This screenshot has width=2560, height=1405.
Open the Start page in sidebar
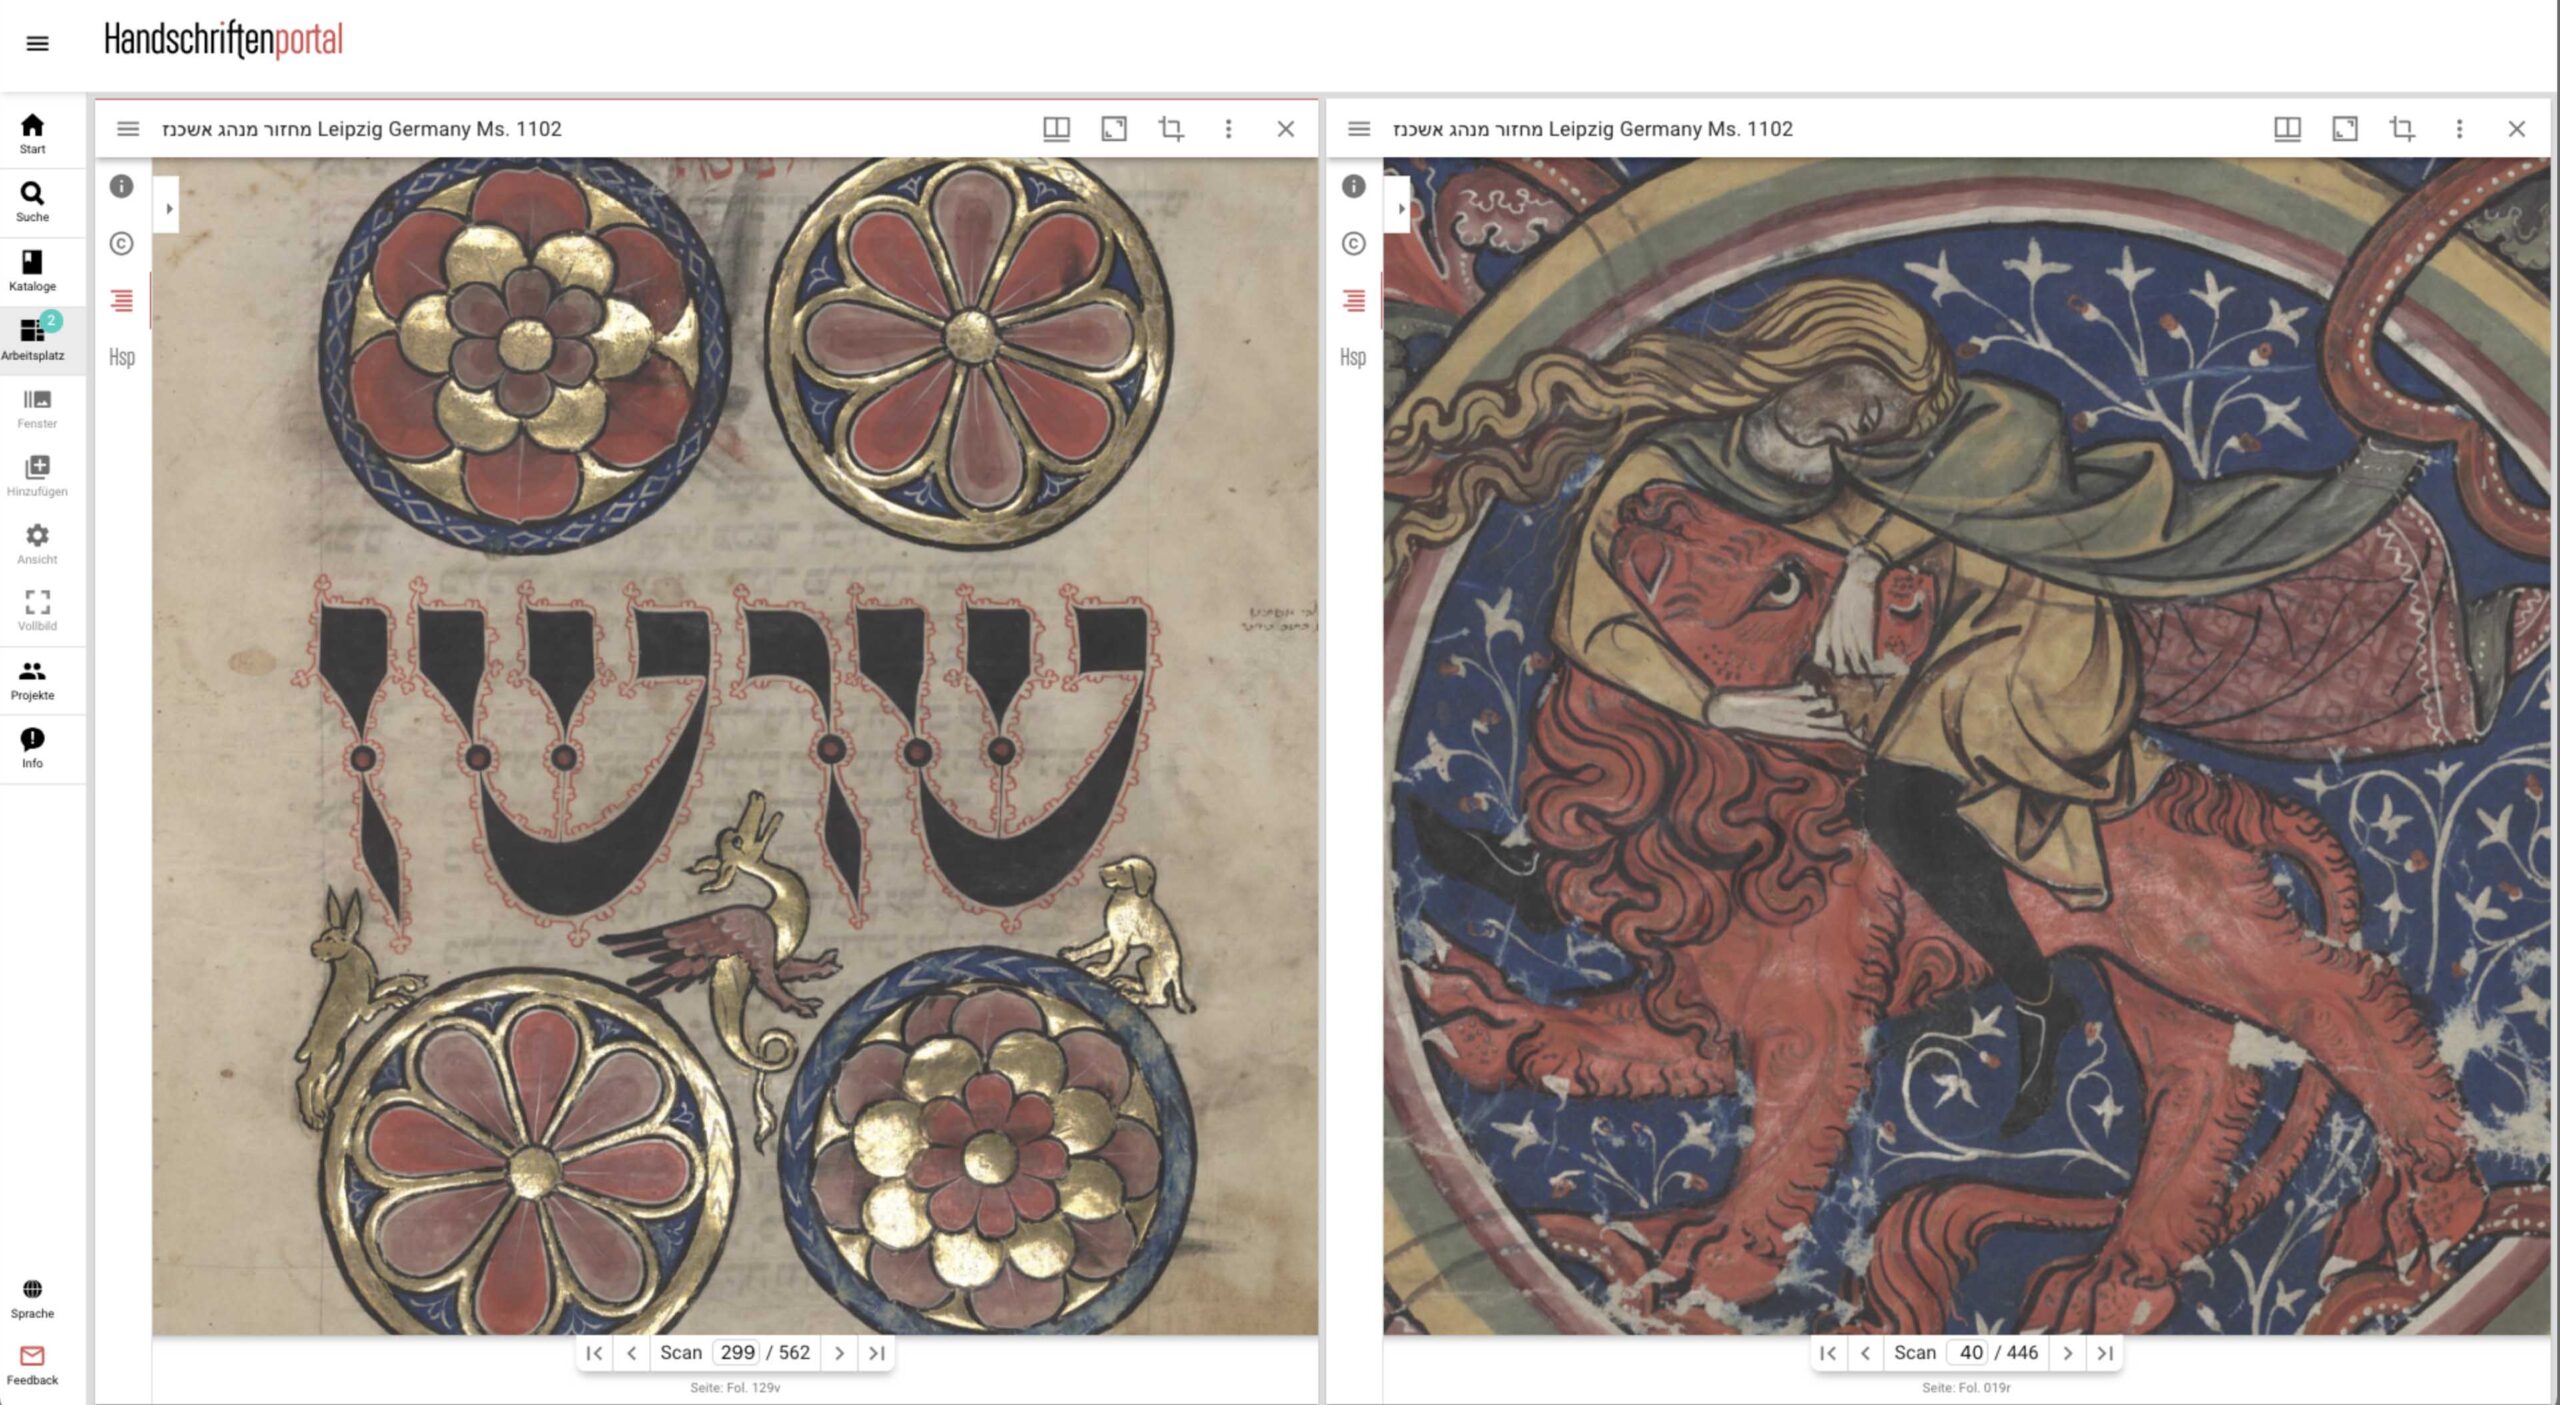click(32, 133)
